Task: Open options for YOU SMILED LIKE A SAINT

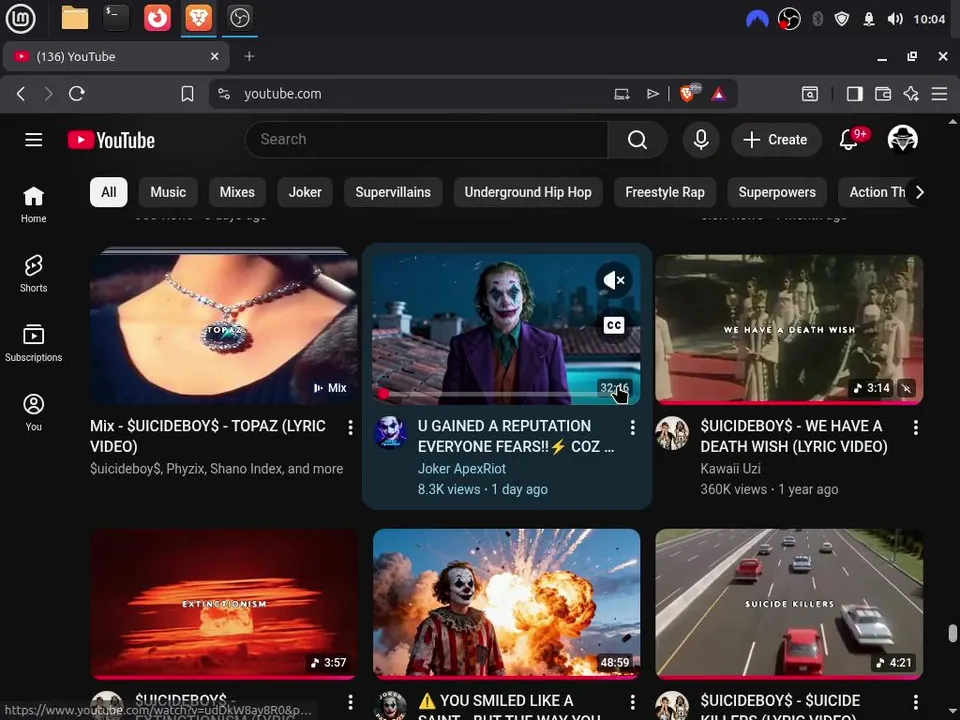Action: (x=632, y=702)
